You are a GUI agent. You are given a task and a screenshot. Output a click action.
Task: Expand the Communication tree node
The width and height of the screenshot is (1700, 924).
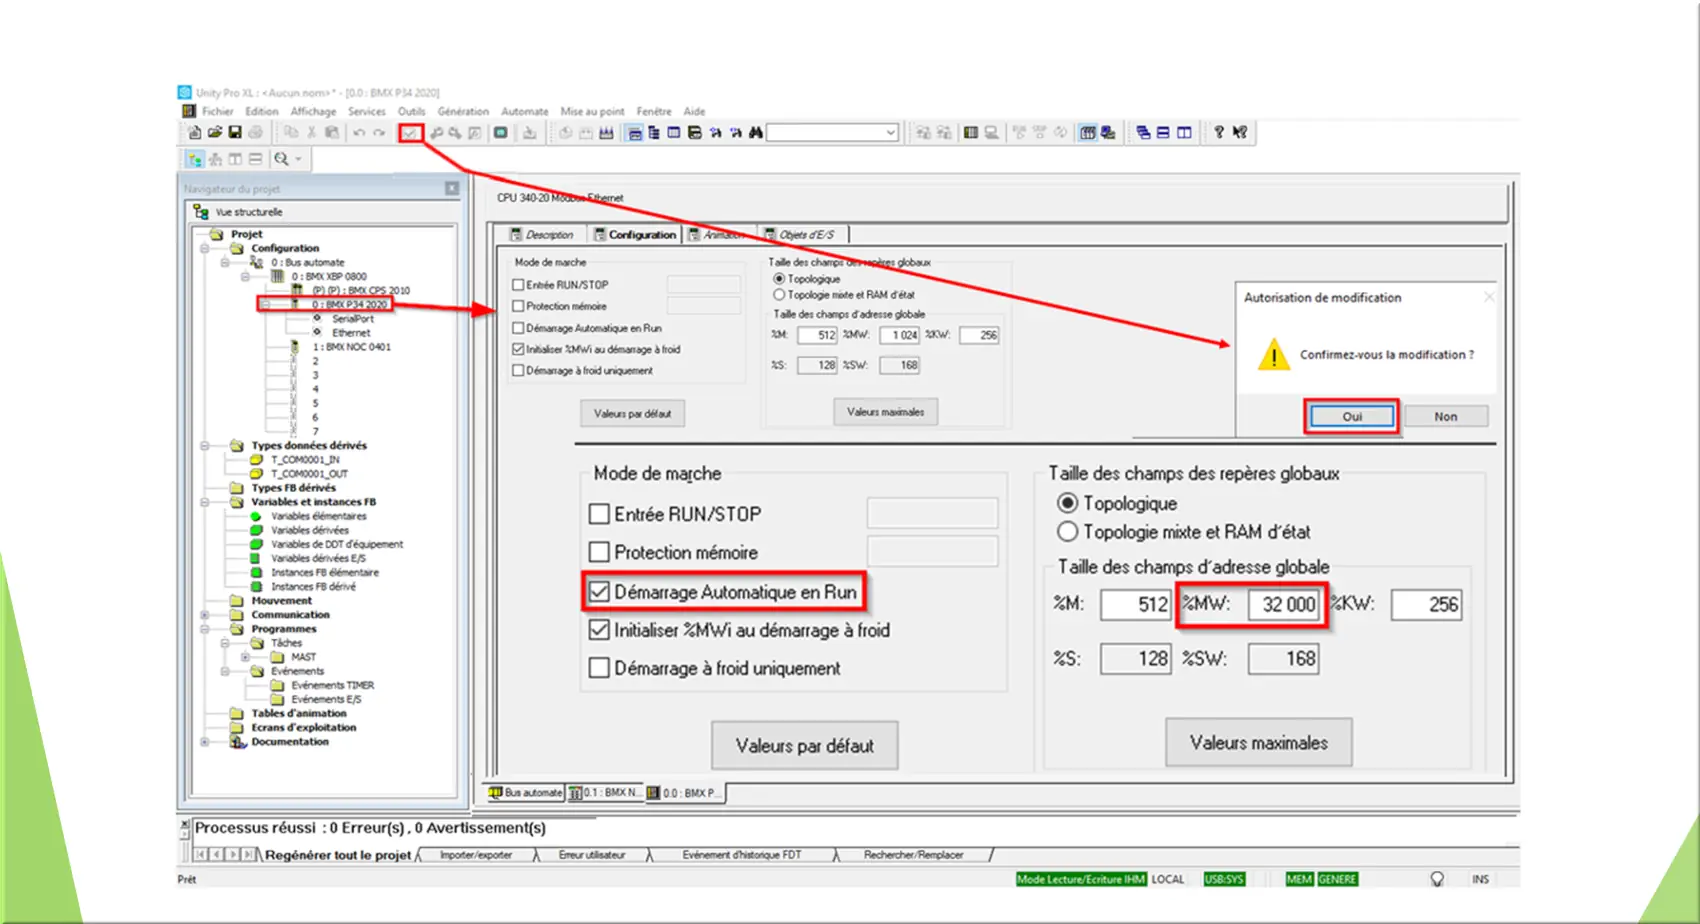(205, 615)
